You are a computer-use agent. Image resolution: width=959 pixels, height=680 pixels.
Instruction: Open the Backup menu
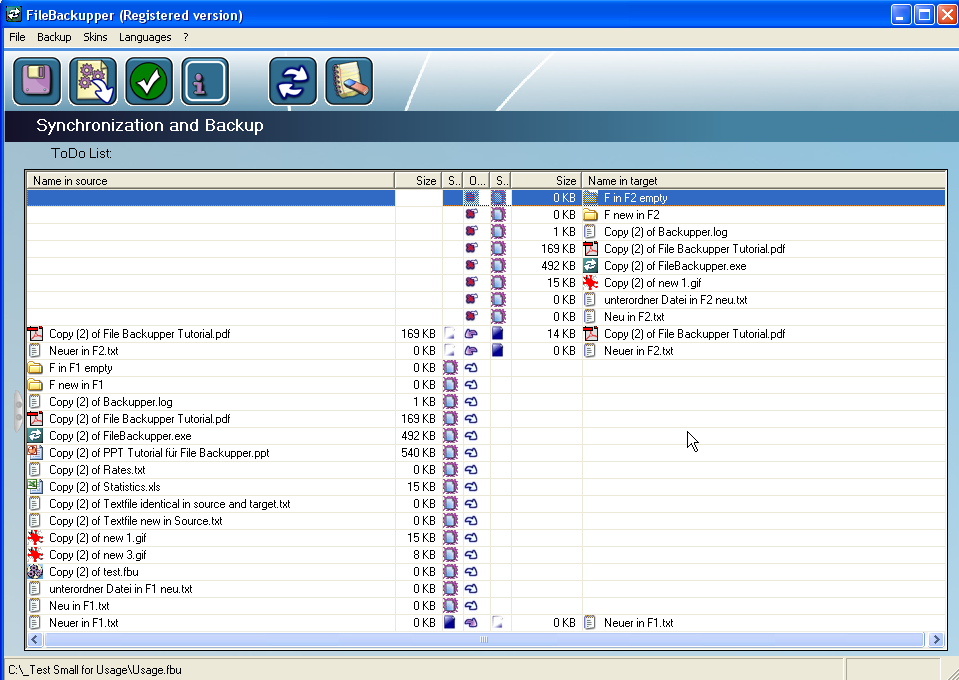point(54,37)
